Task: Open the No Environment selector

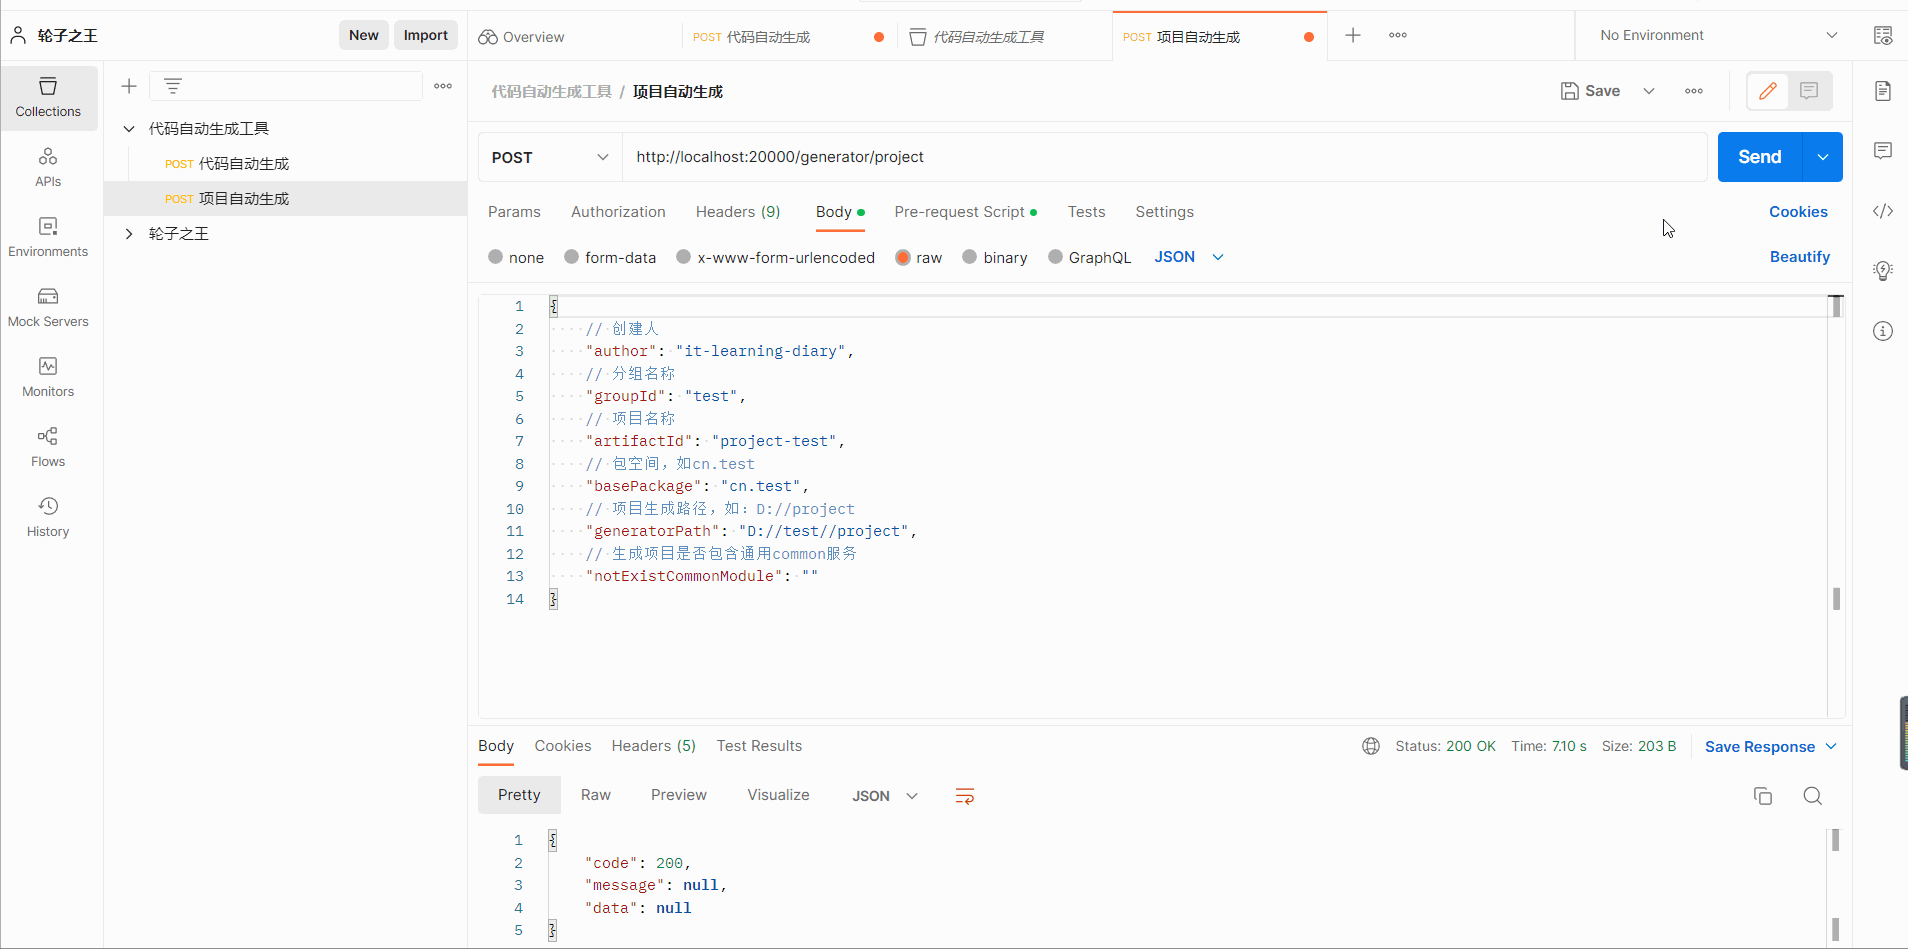Action: tap(1719, 35)
